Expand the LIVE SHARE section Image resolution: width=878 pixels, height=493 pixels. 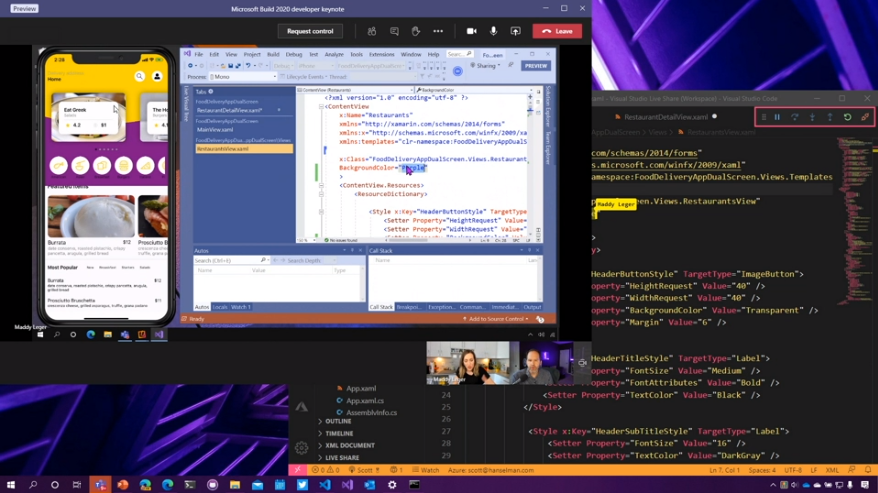coord(342,458)
